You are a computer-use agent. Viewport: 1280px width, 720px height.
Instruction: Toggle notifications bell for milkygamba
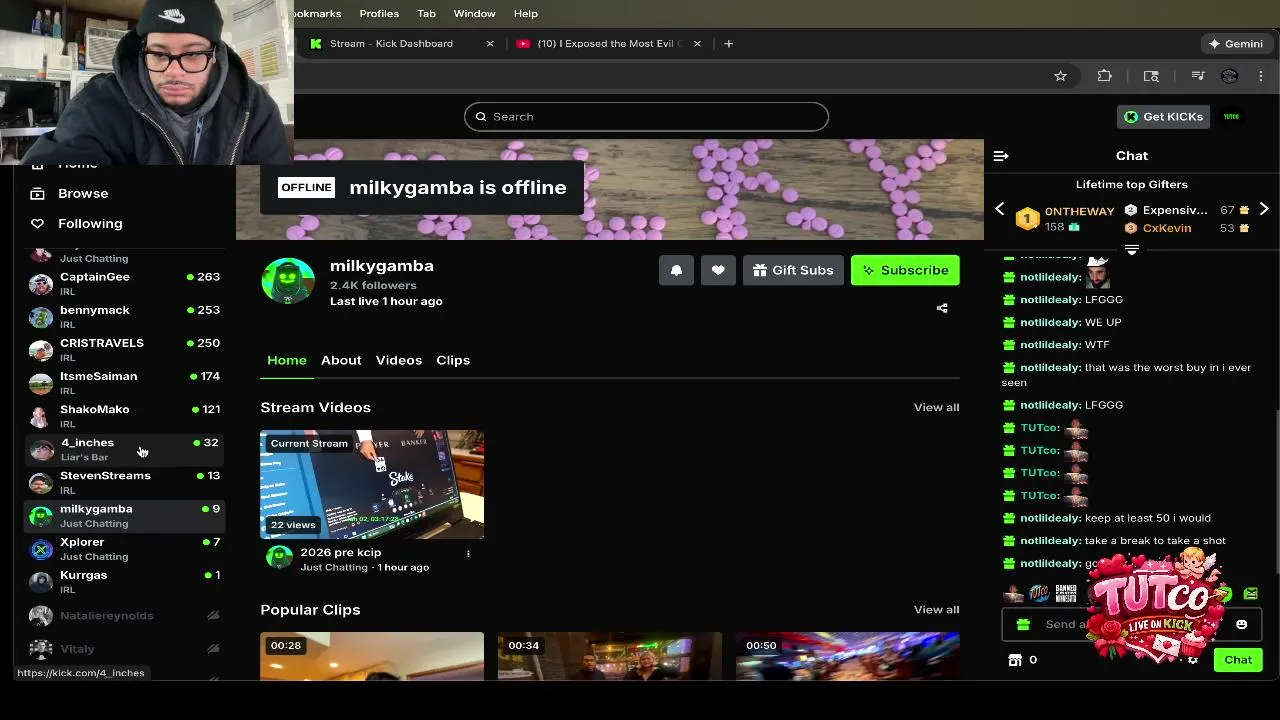(676, 270)
